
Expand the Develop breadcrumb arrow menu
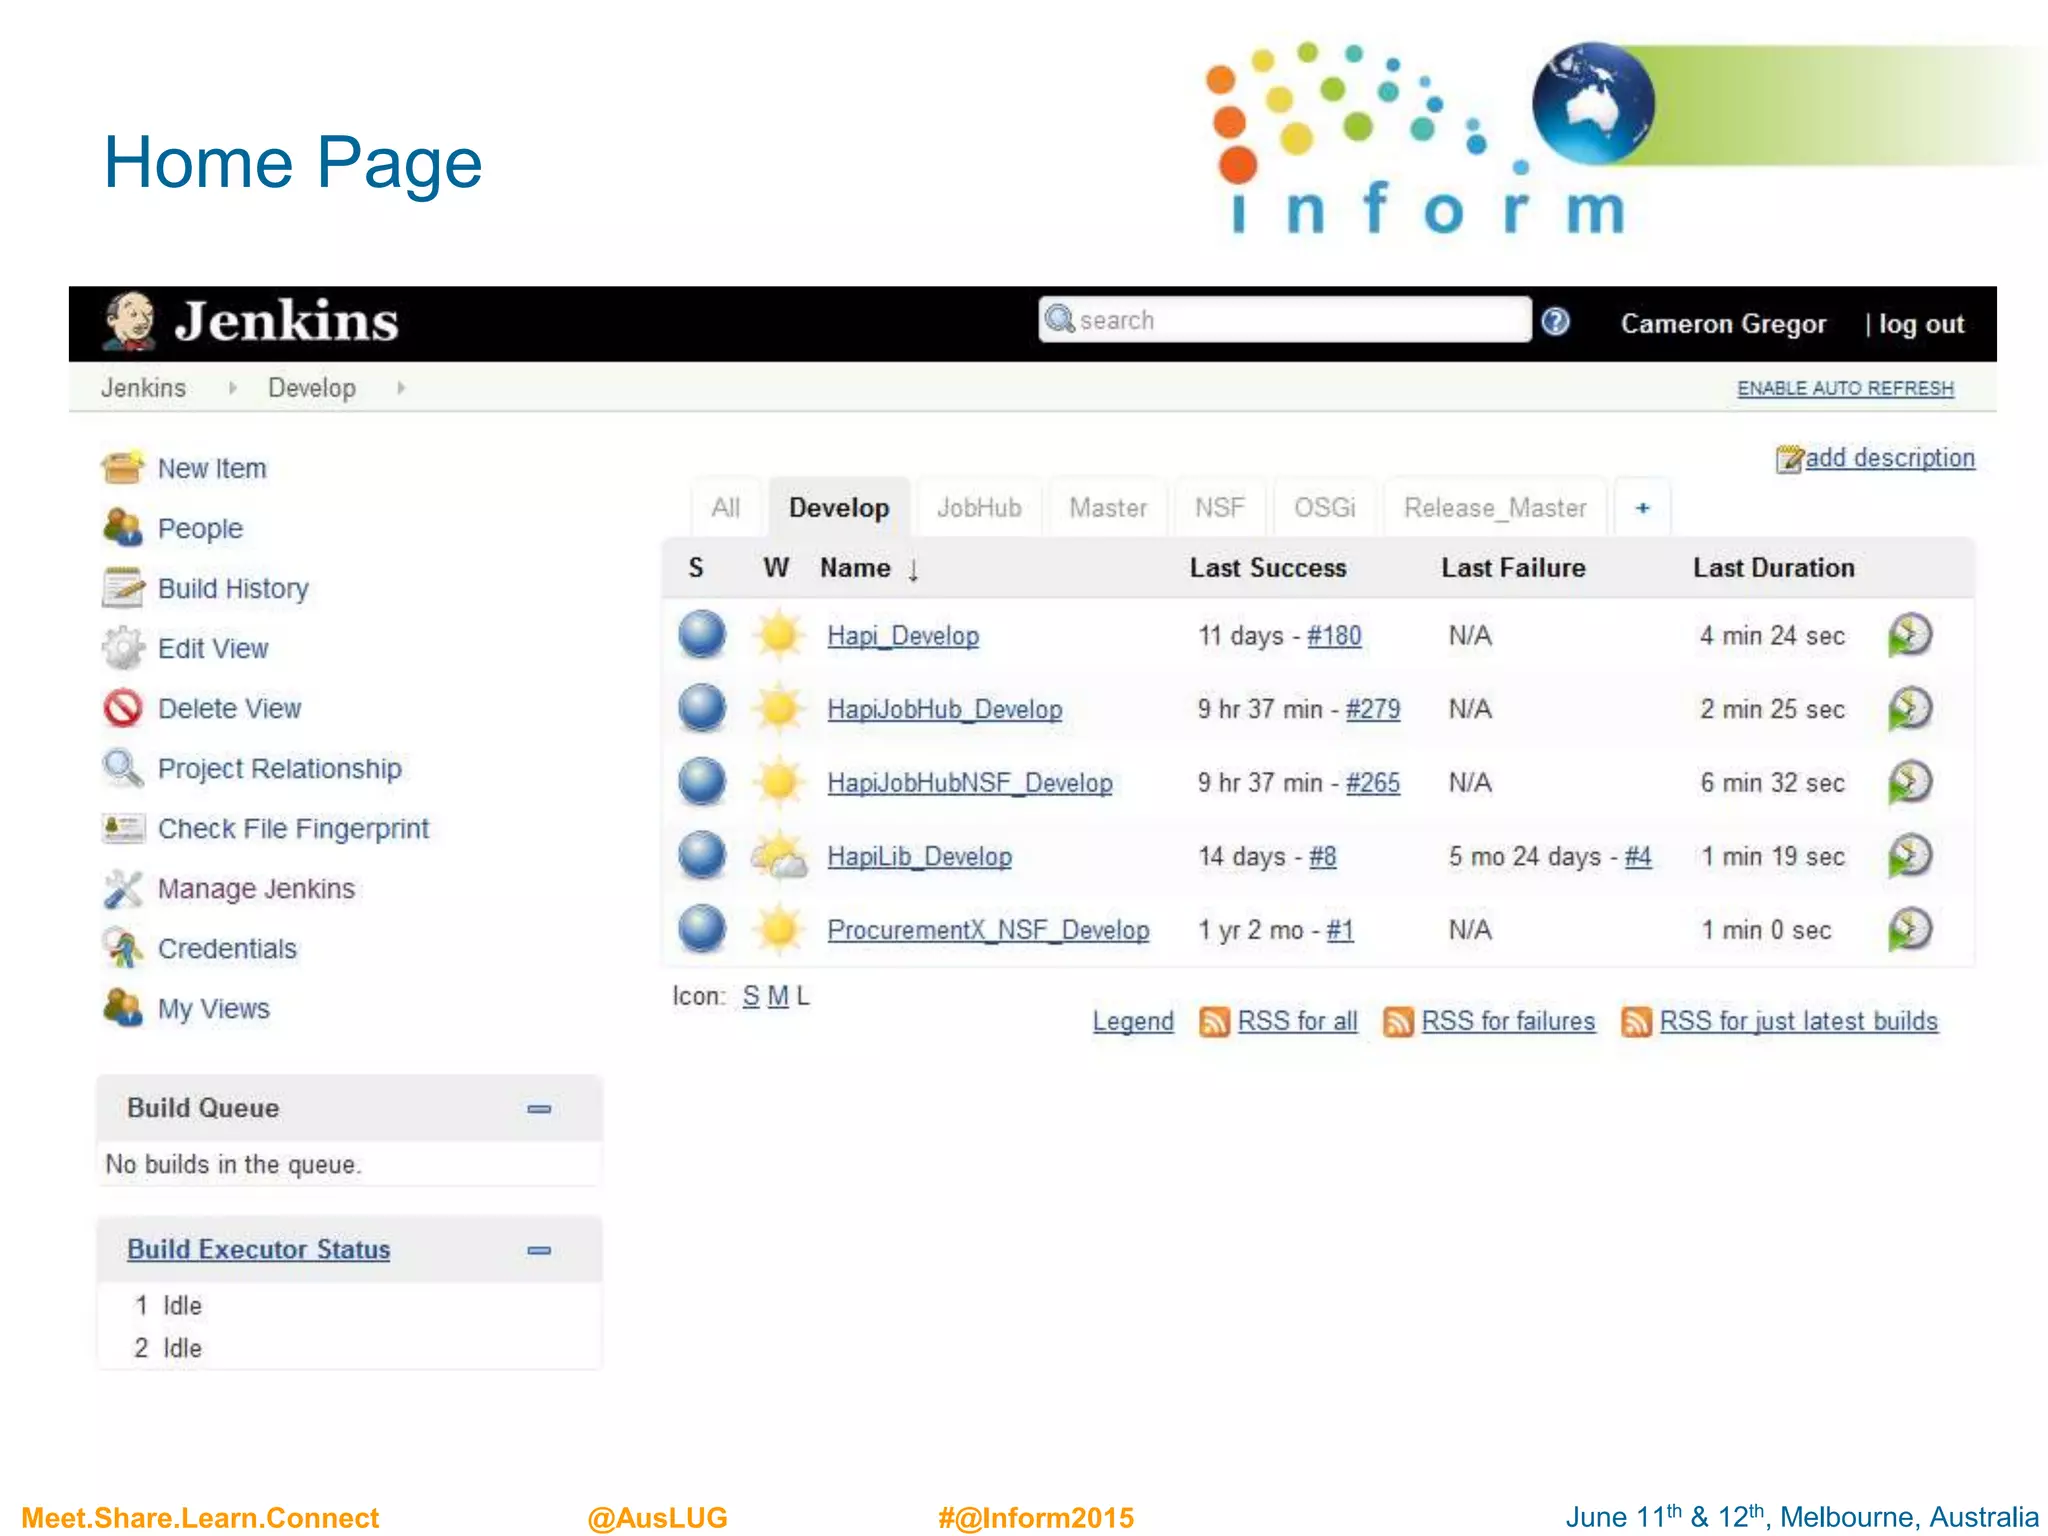click(x=401, y=388)
